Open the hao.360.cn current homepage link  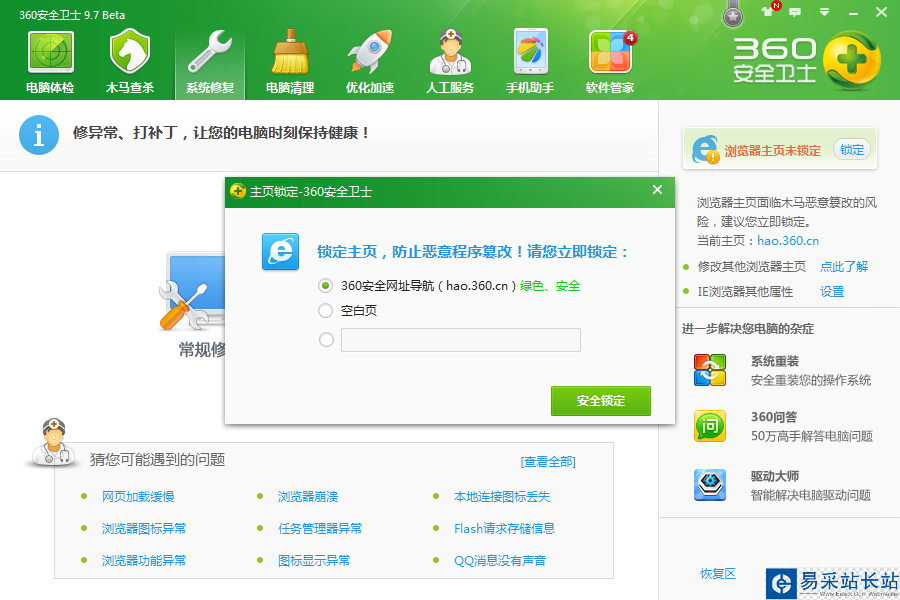pyautogui.click(x=788, y=241)
